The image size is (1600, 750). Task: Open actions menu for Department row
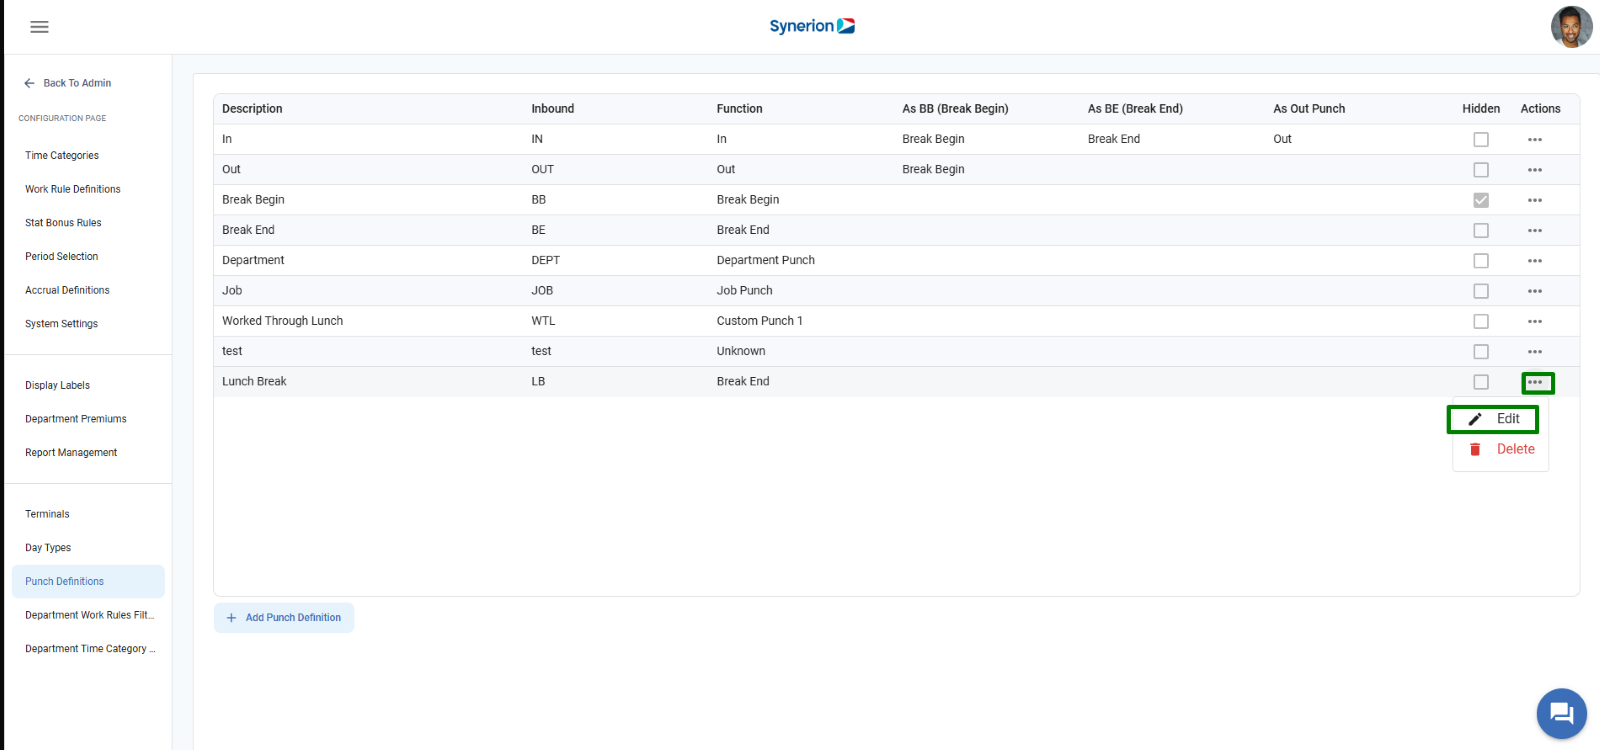[x=1535, y=261]
